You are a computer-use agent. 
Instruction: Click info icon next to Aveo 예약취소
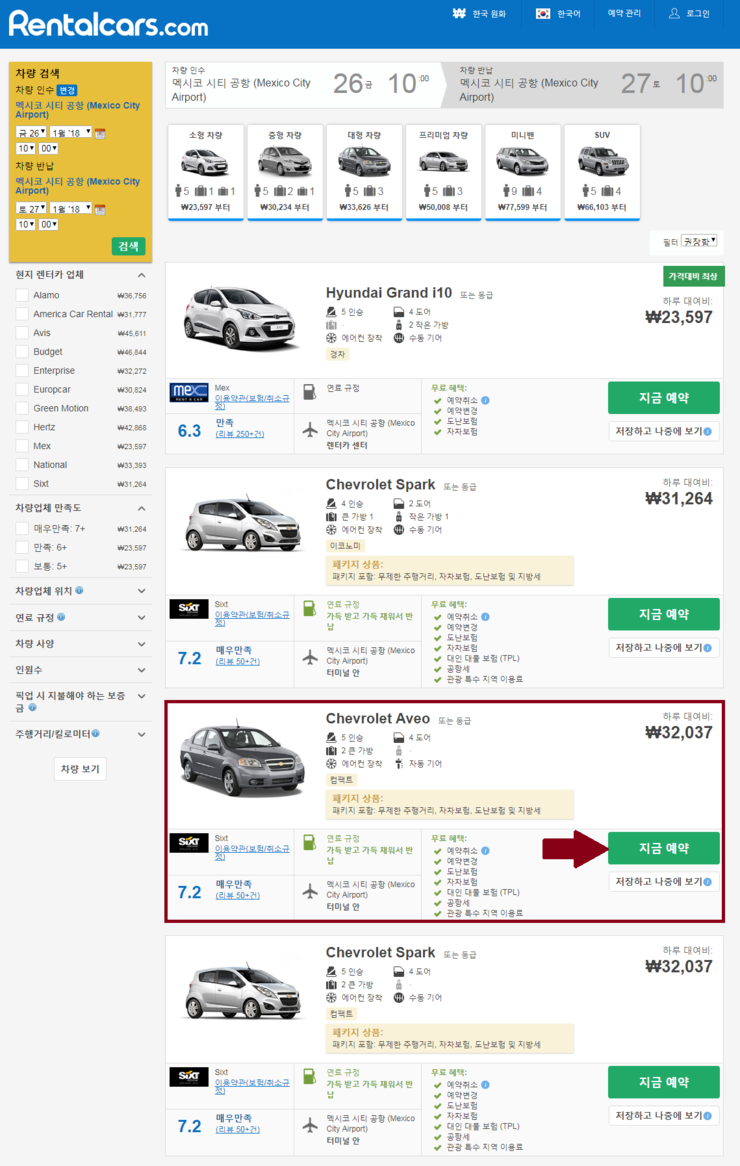(486, 850)
